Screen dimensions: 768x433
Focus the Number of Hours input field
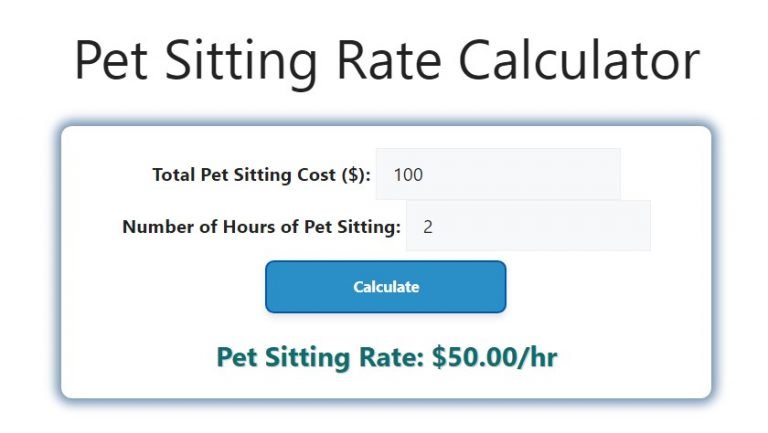click(527, 226)
